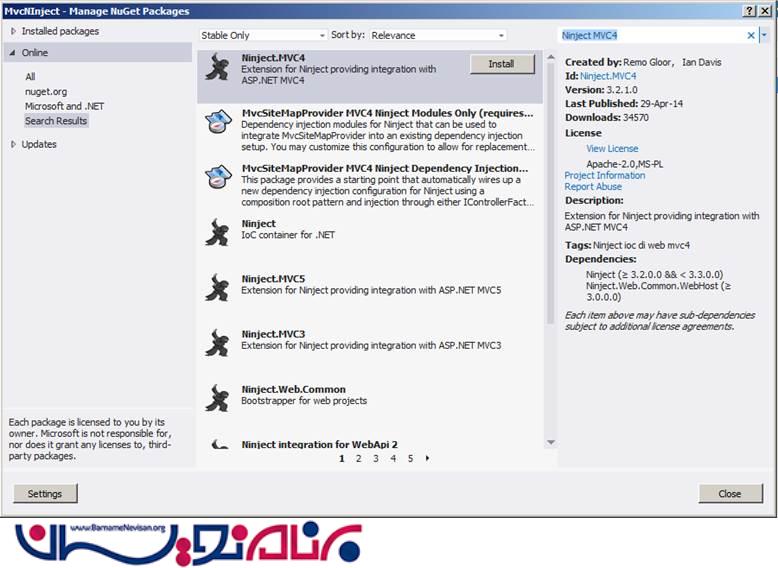Click the Ninject.Web.Common package icon
Viewport: 778px width, 568px height.
[217, 398]
